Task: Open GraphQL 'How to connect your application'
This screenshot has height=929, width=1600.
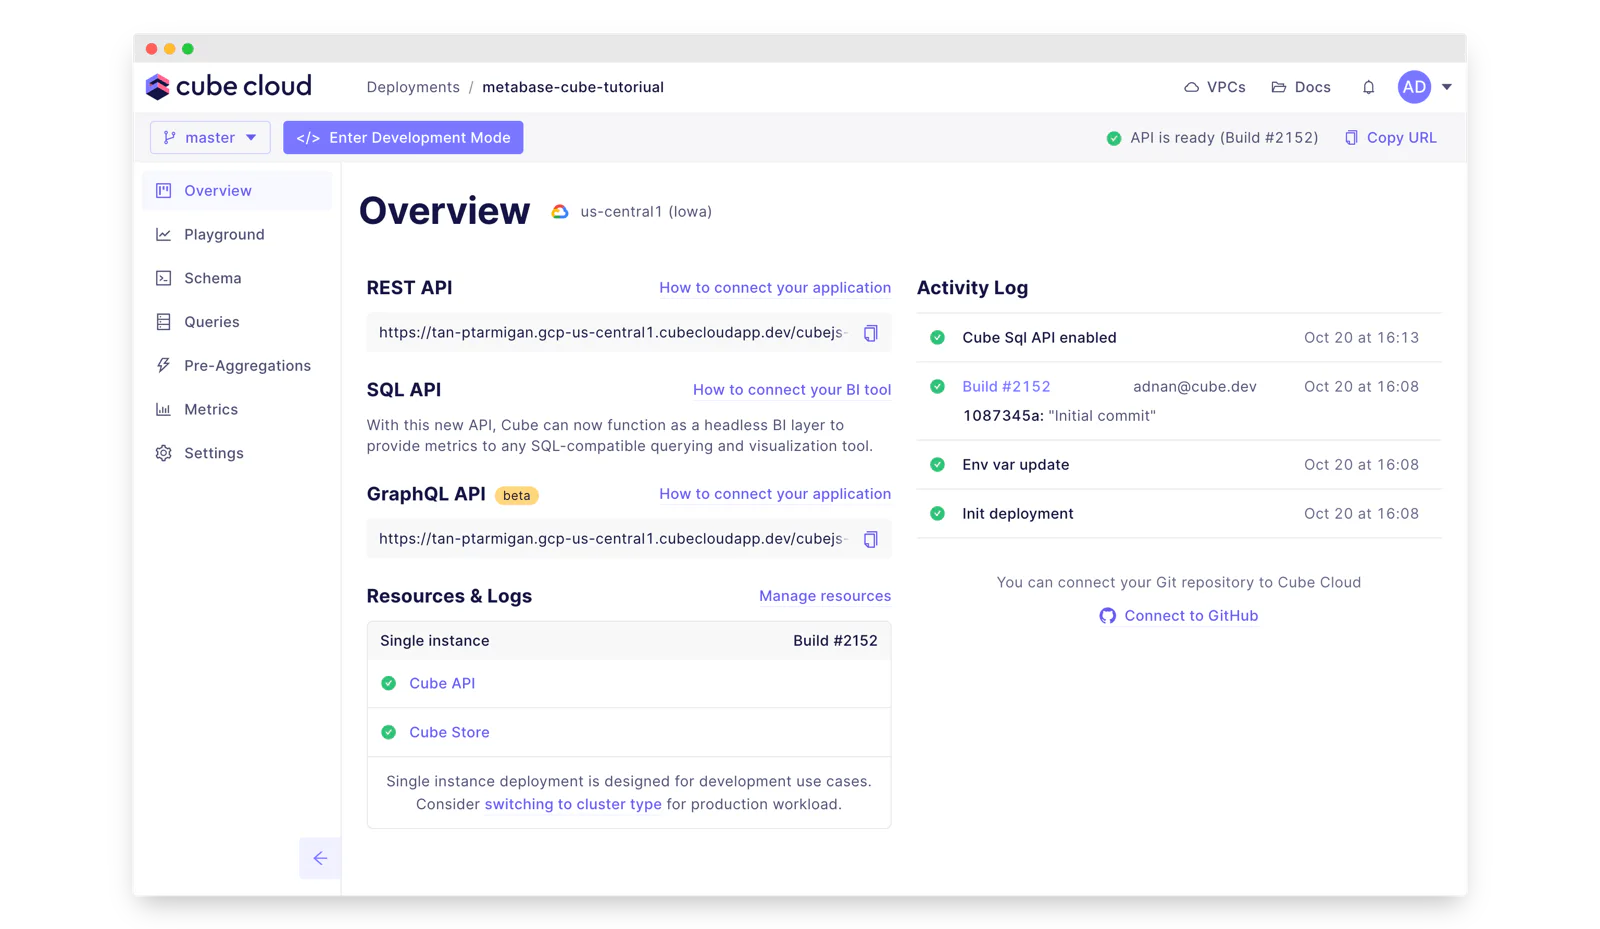Action: (775, 494)
